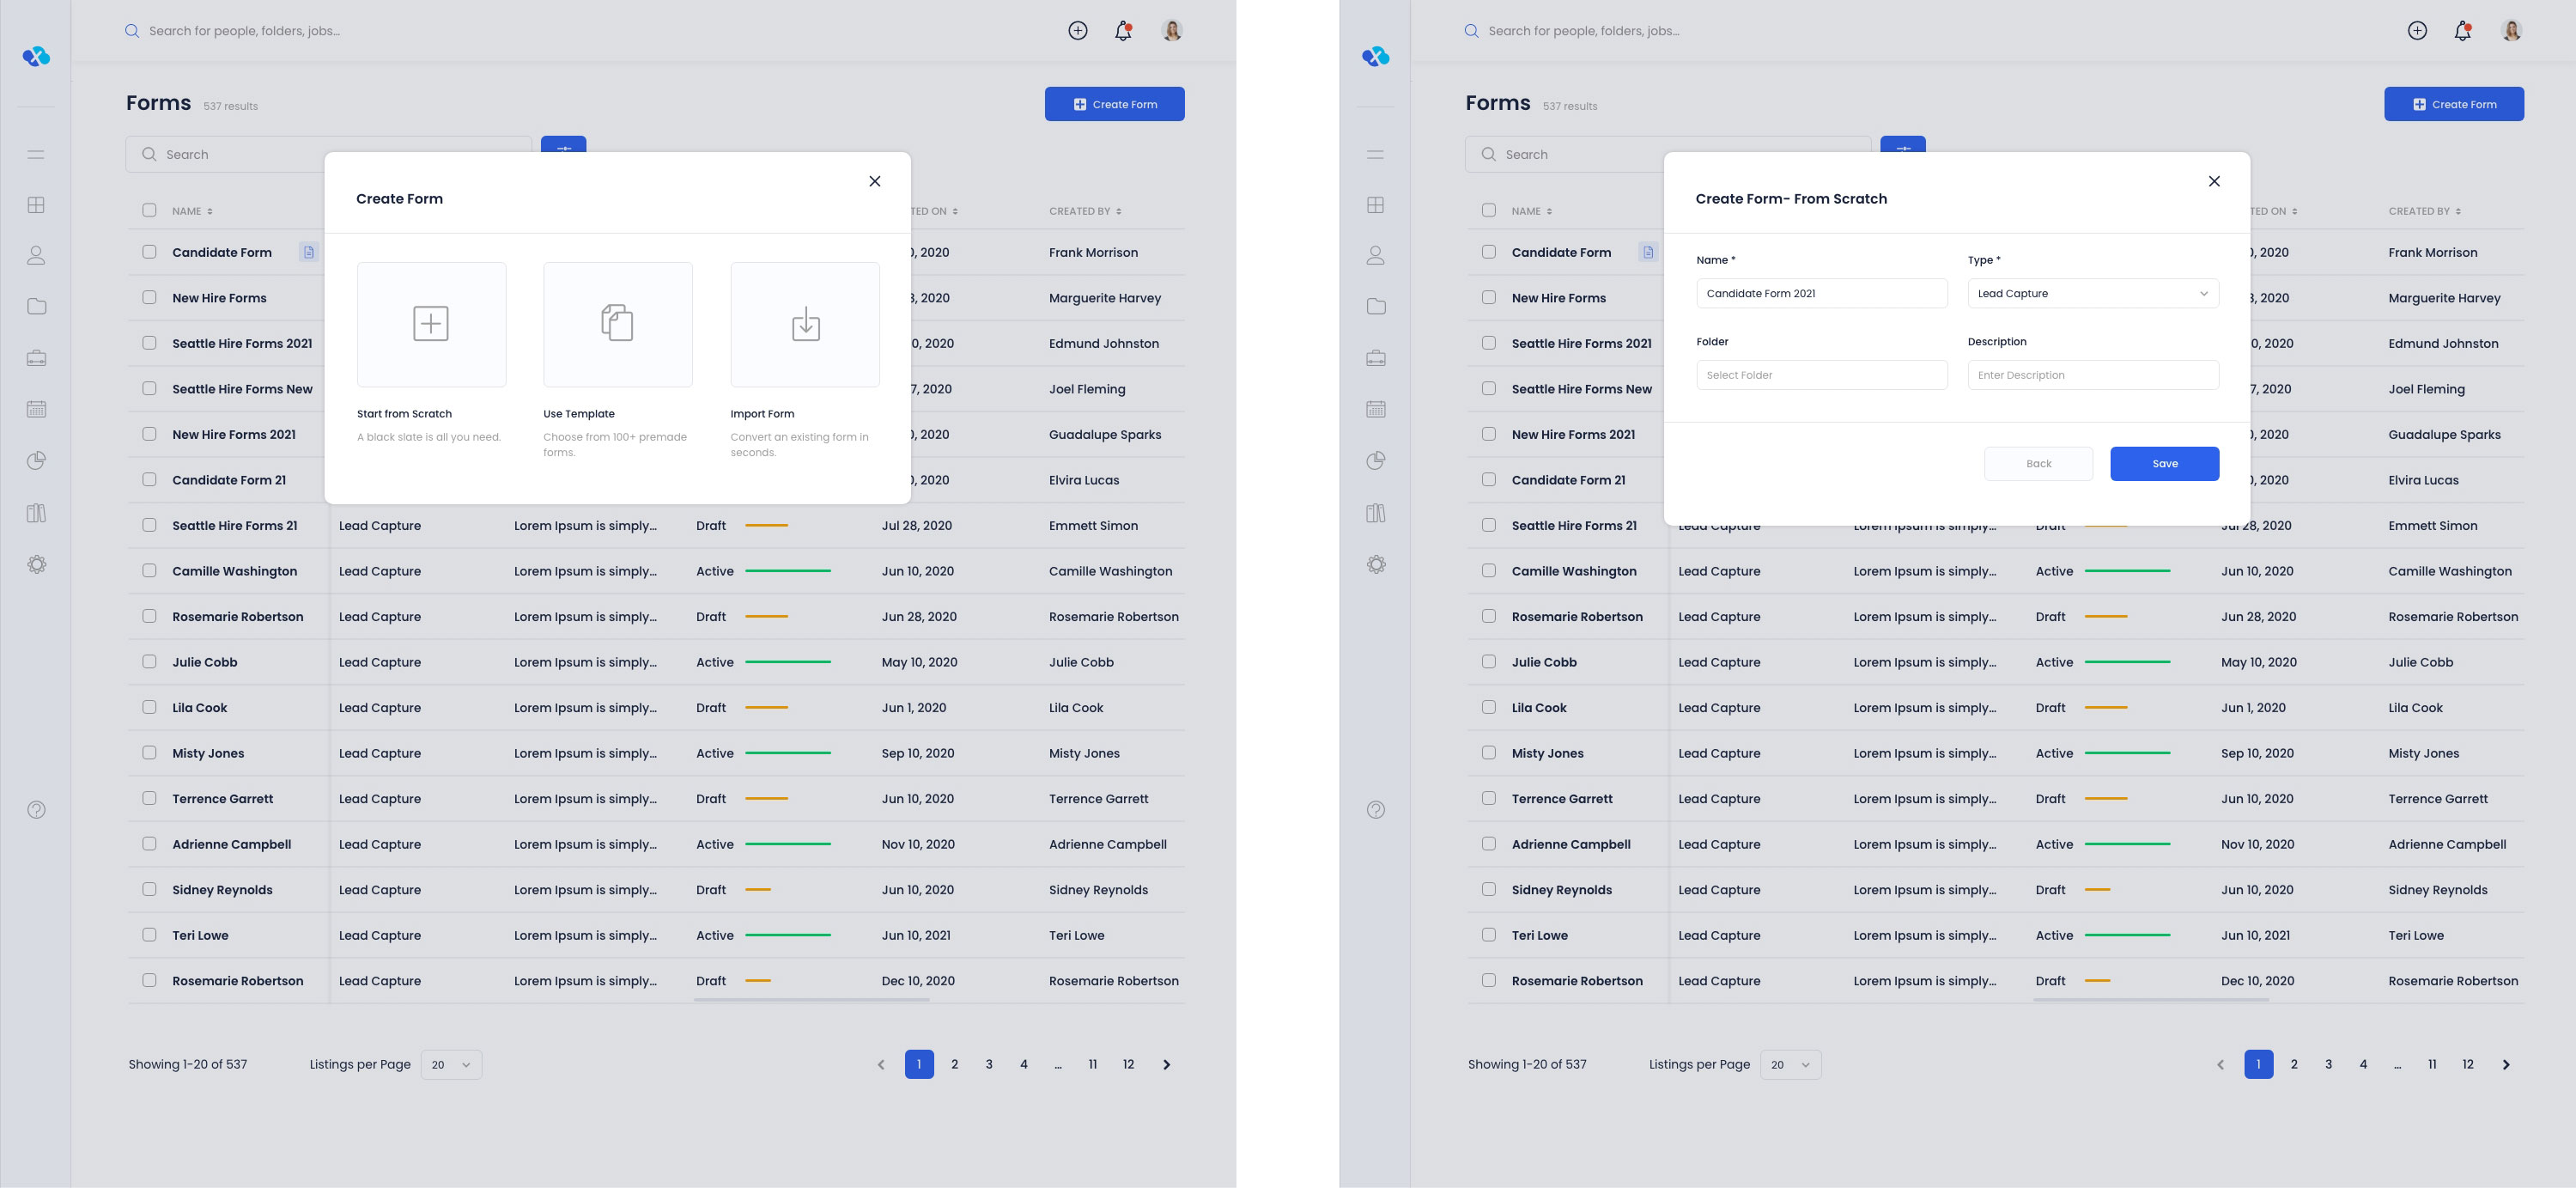Click the blue Save button

2164,463
